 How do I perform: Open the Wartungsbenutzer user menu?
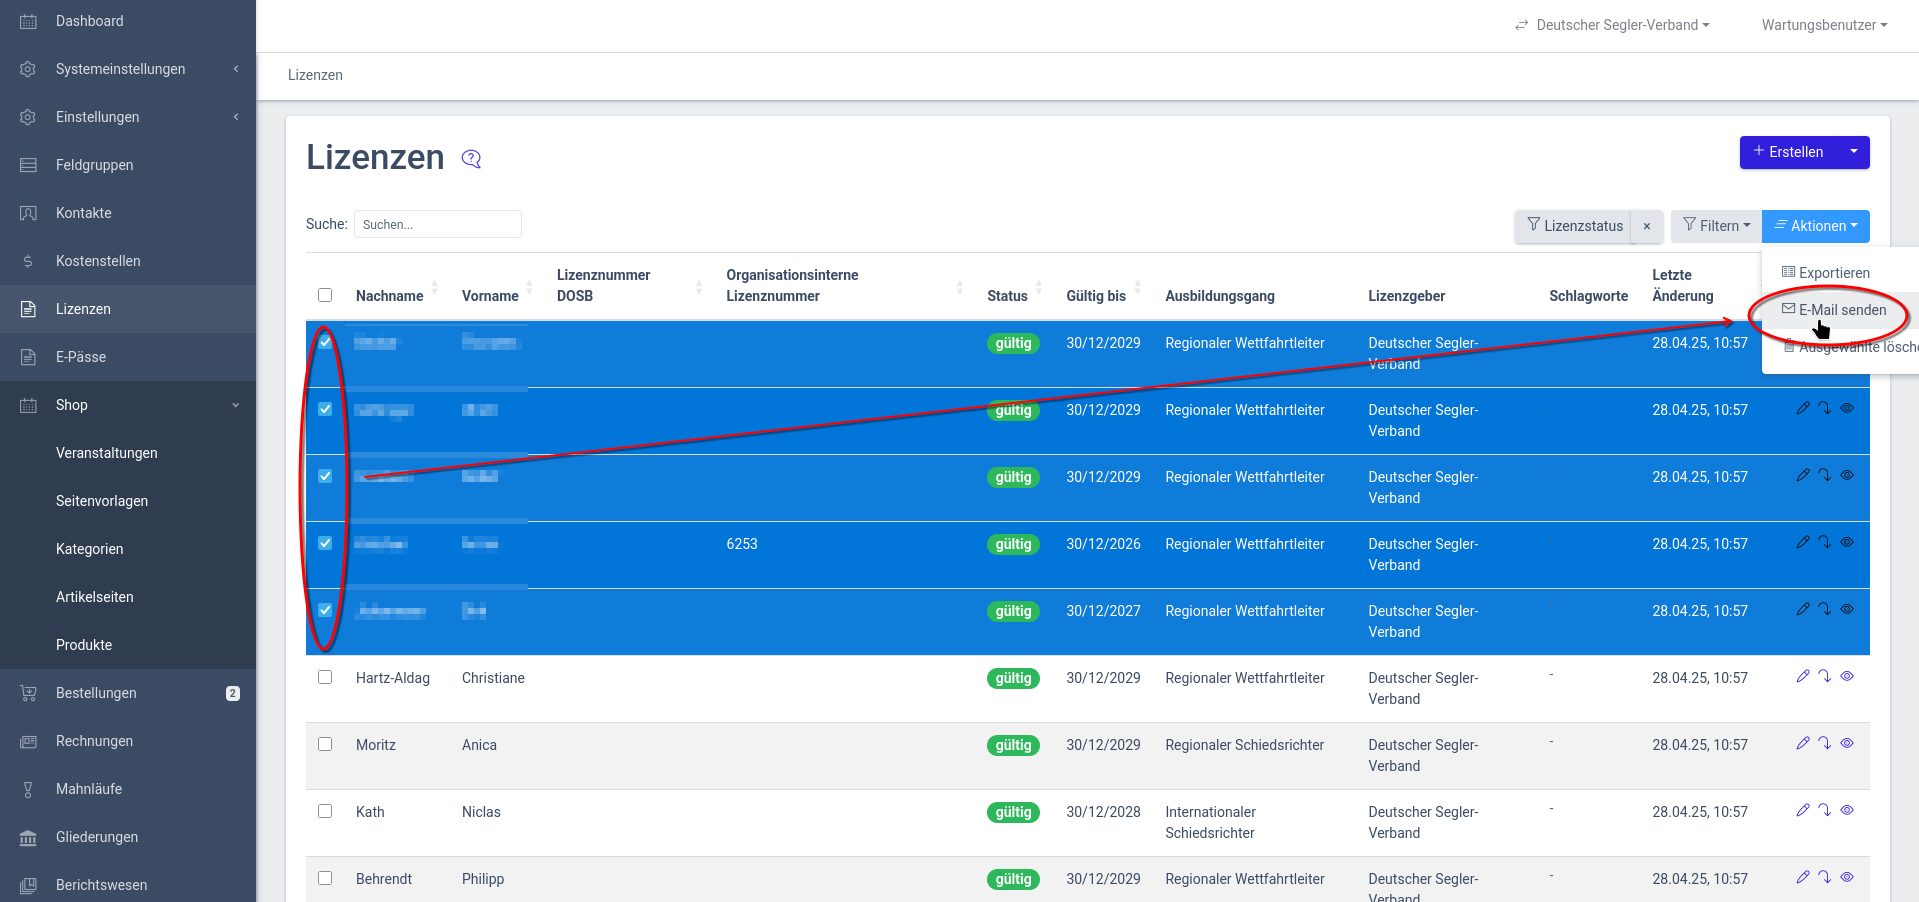[1823, 25]
